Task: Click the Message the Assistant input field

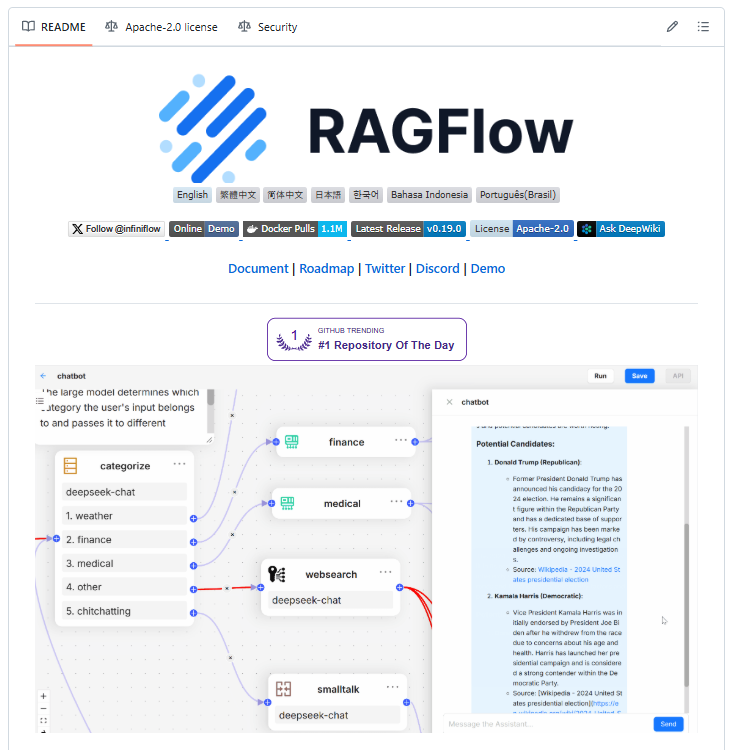Action: pyautogui.click(x=547, y=724)
